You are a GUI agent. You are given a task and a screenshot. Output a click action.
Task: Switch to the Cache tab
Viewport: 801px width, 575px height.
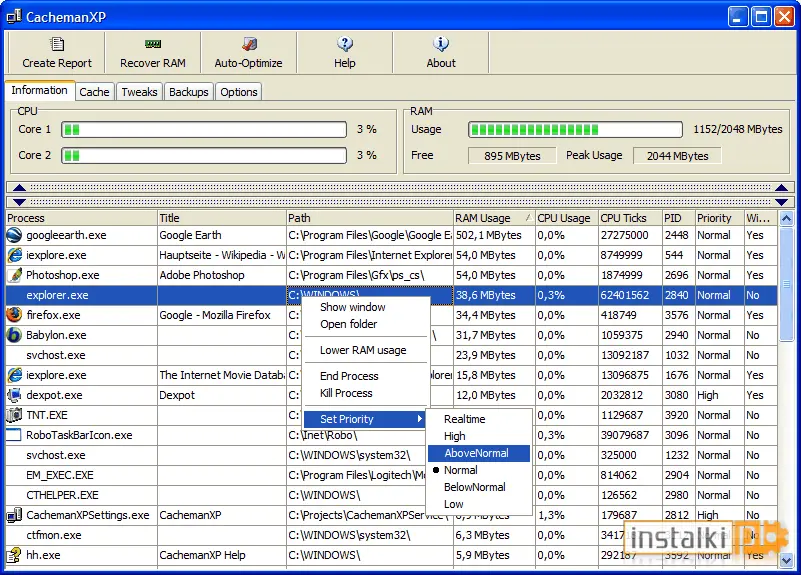95,92
